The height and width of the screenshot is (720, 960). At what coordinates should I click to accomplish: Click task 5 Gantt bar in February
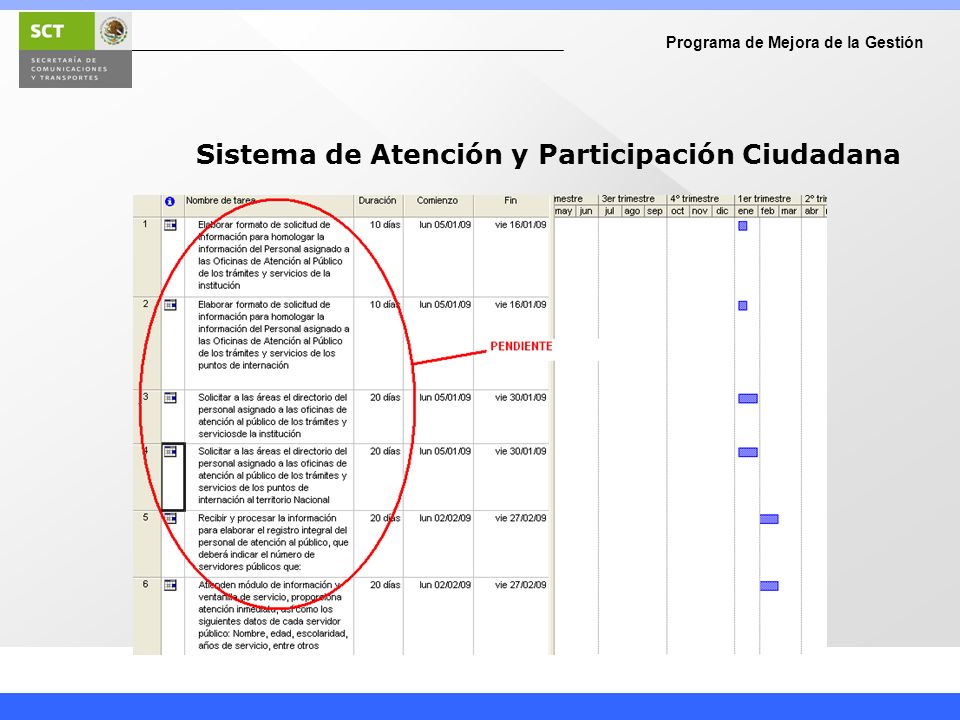[x=769, y=519]
